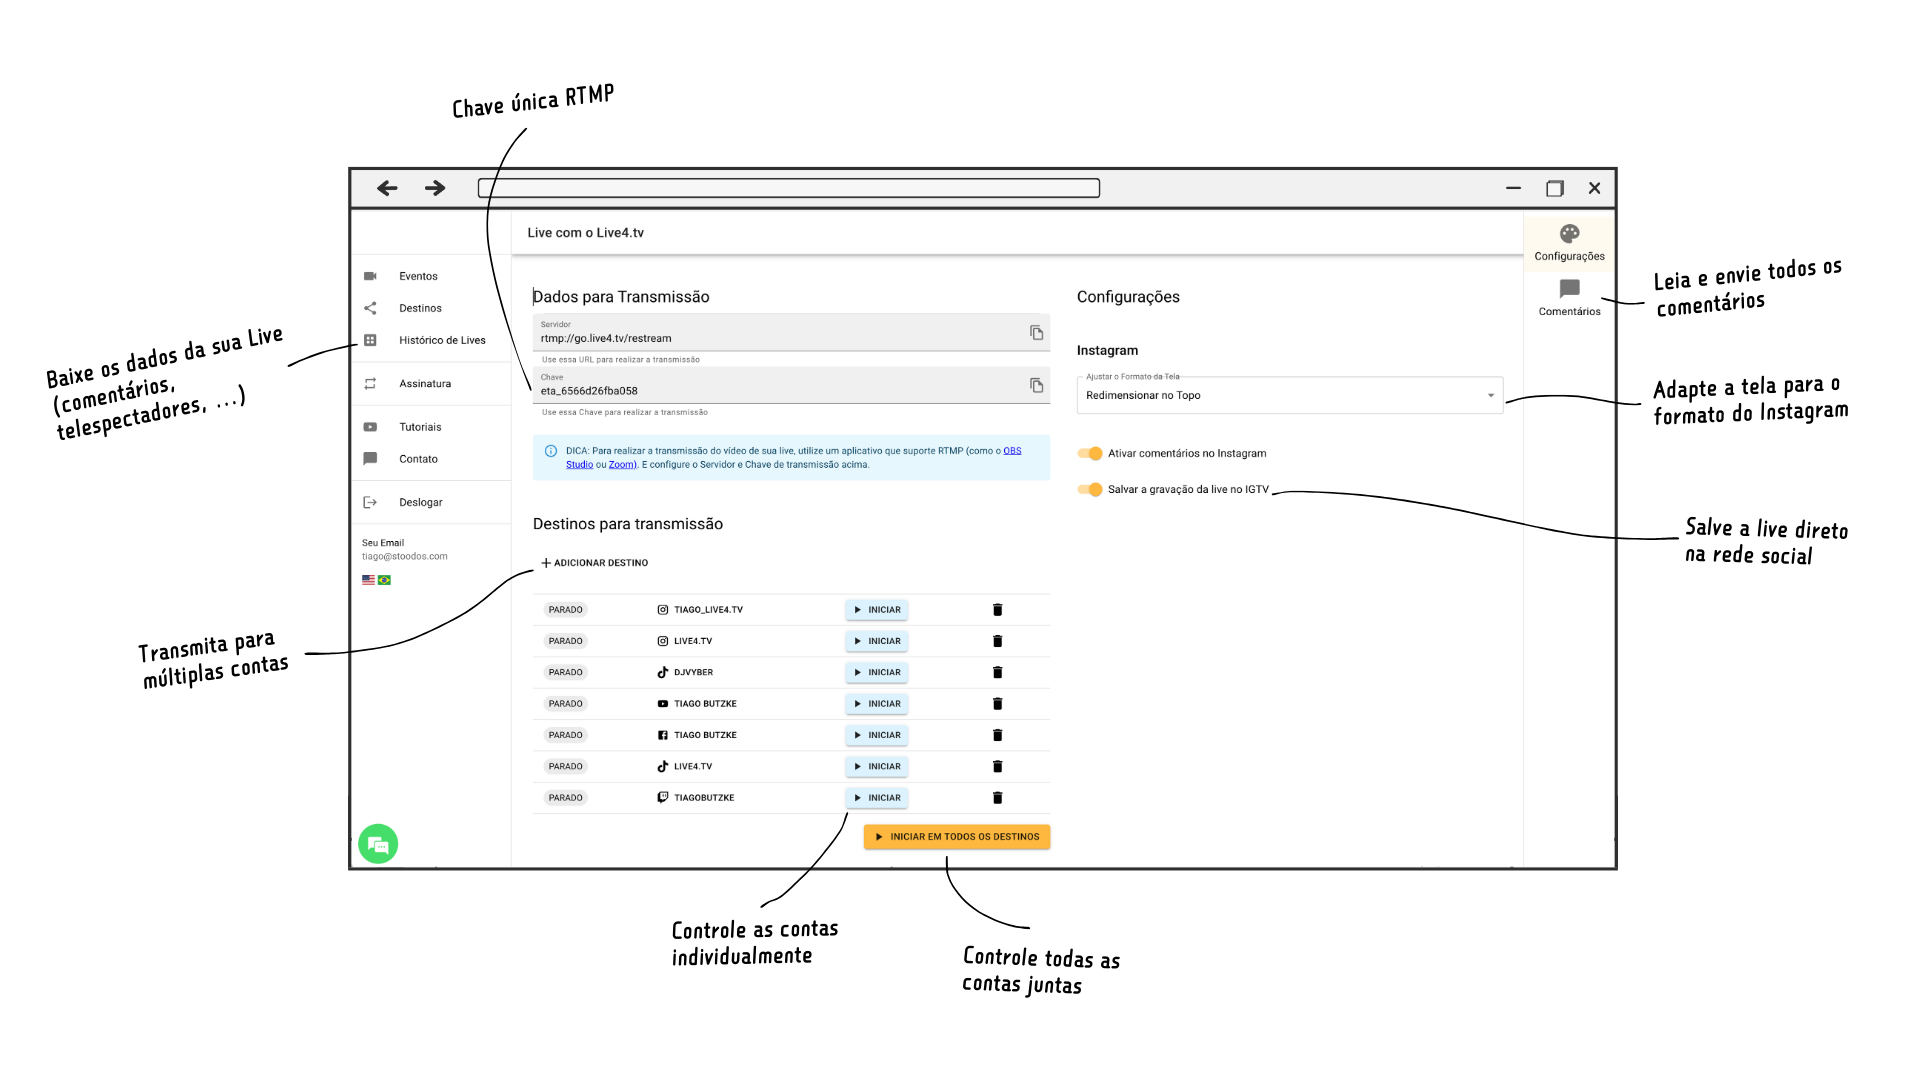Delete the TIAGOBUTZKE Twitch destination
1920x1080 pixels.
(997, 798)
